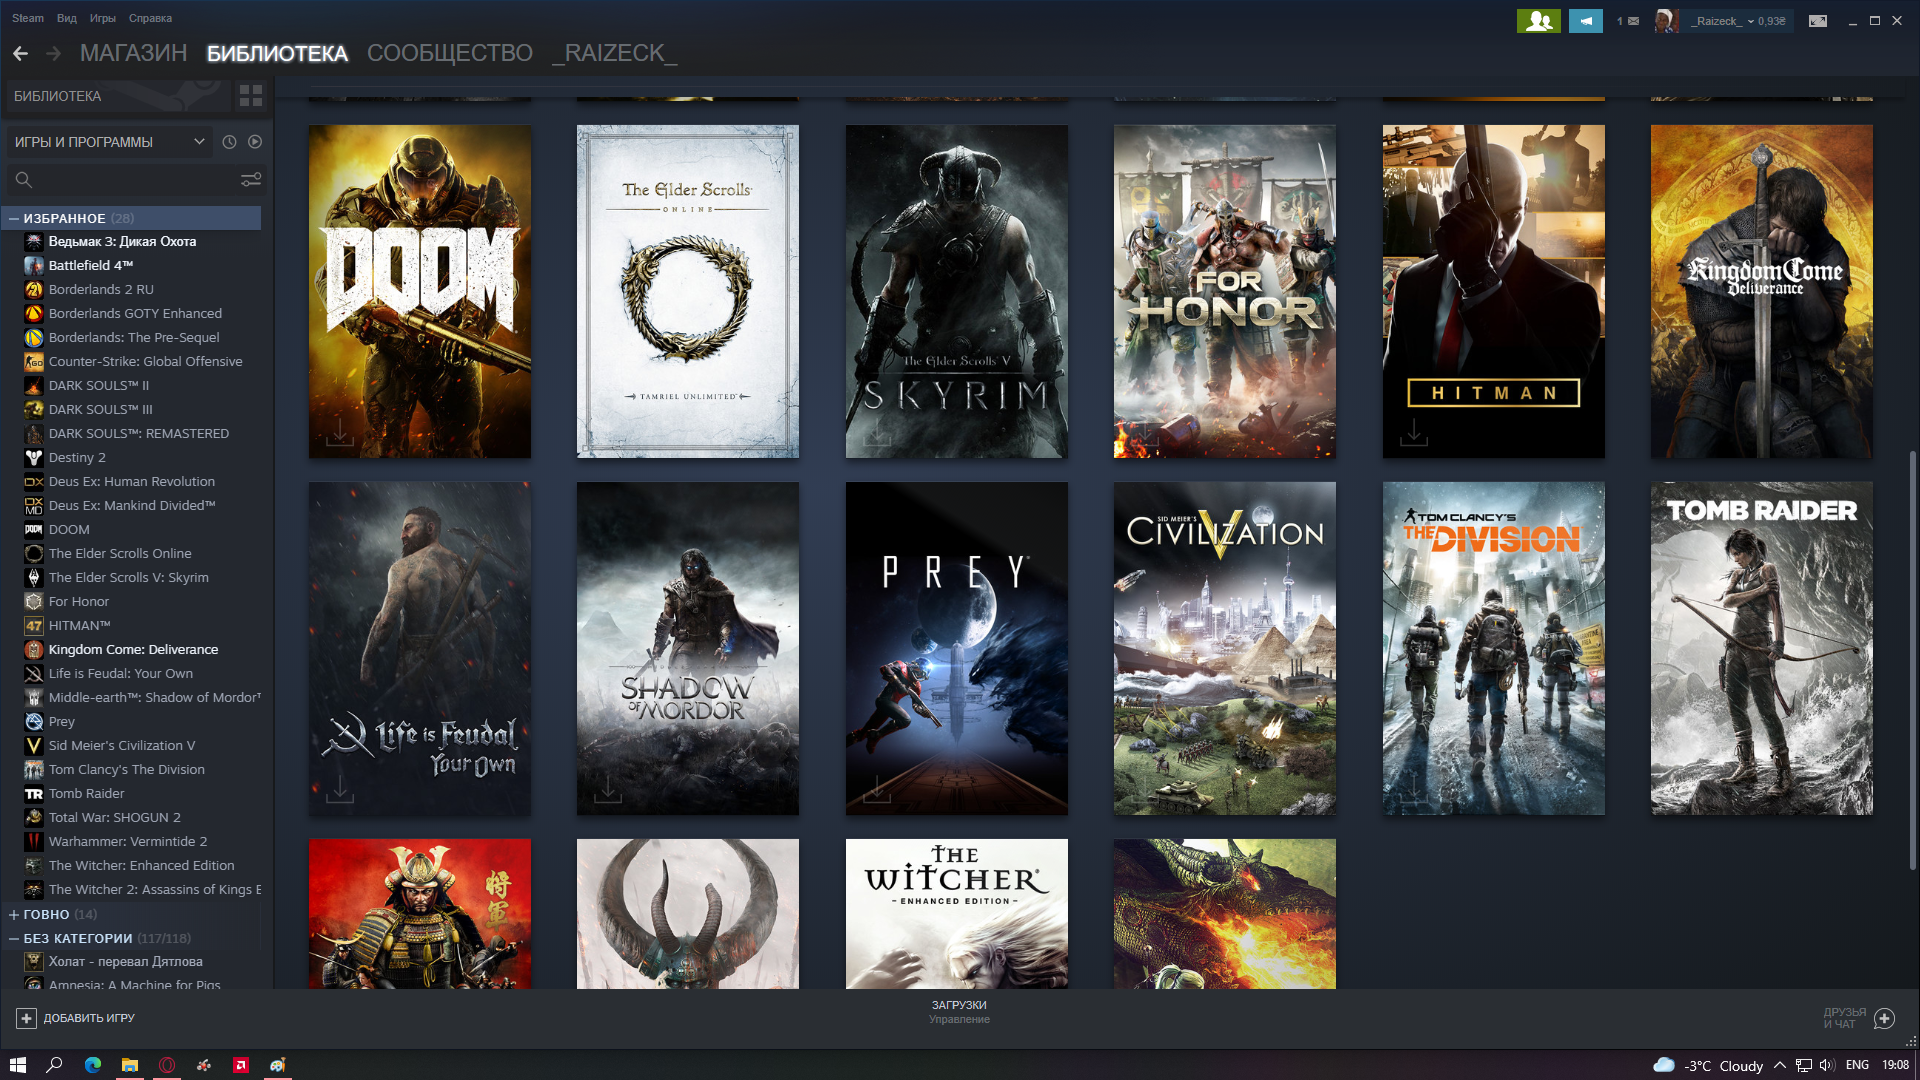Viewport: 1920px width, 1080px height.
Task: Open Kingdom Come Deliverance cover art
Action: point(1762,291)
